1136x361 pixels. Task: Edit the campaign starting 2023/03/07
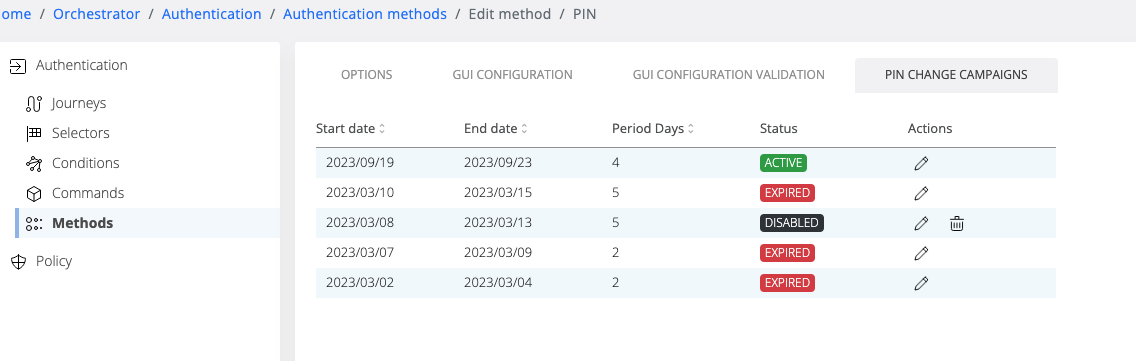click(921, 253)
